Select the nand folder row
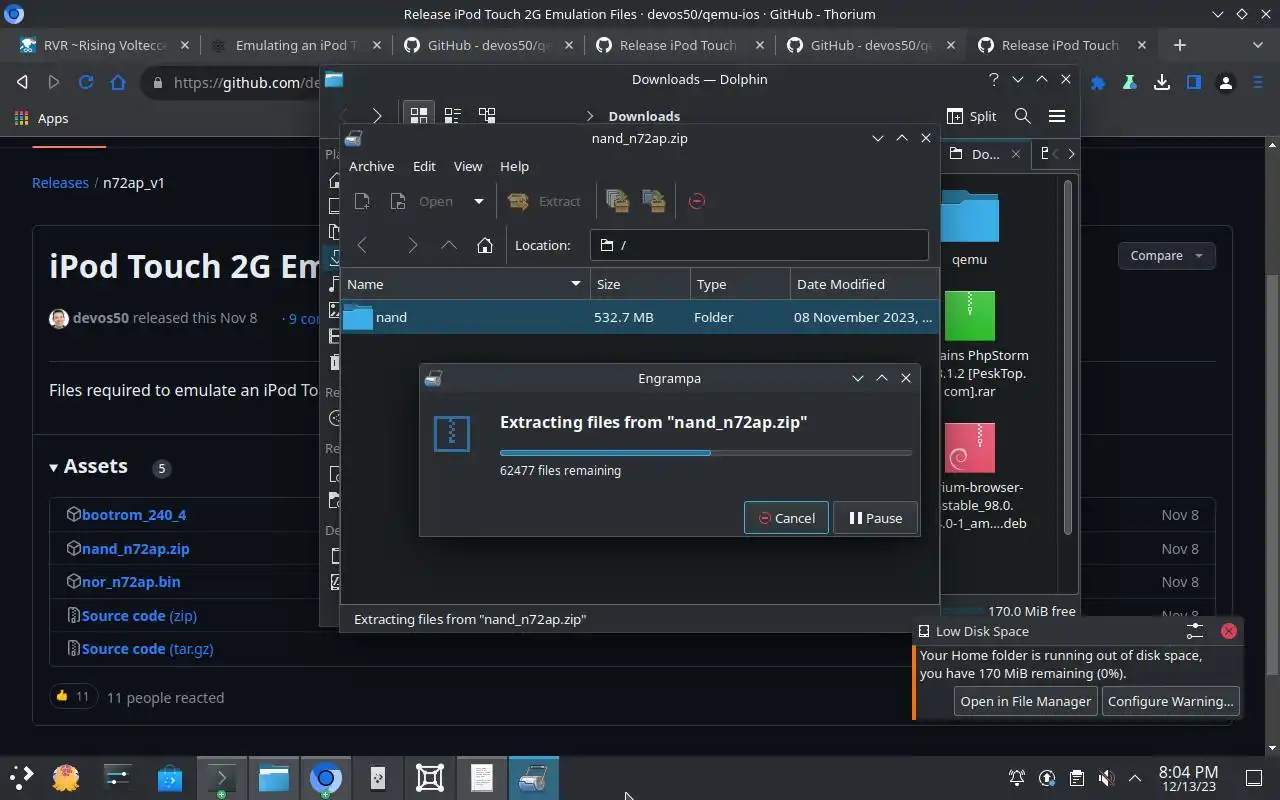Viewport: 1280px width, 800px height. pos(639,317)
